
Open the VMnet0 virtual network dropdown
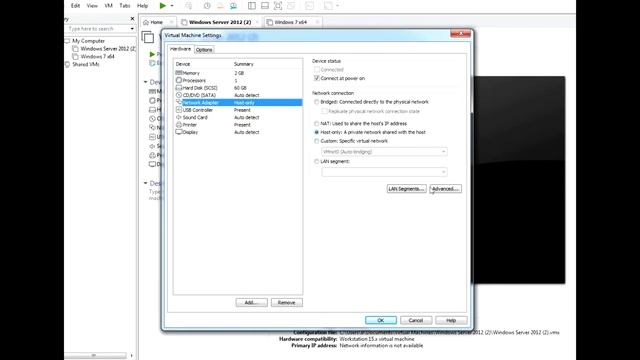(x=384, y=151)
